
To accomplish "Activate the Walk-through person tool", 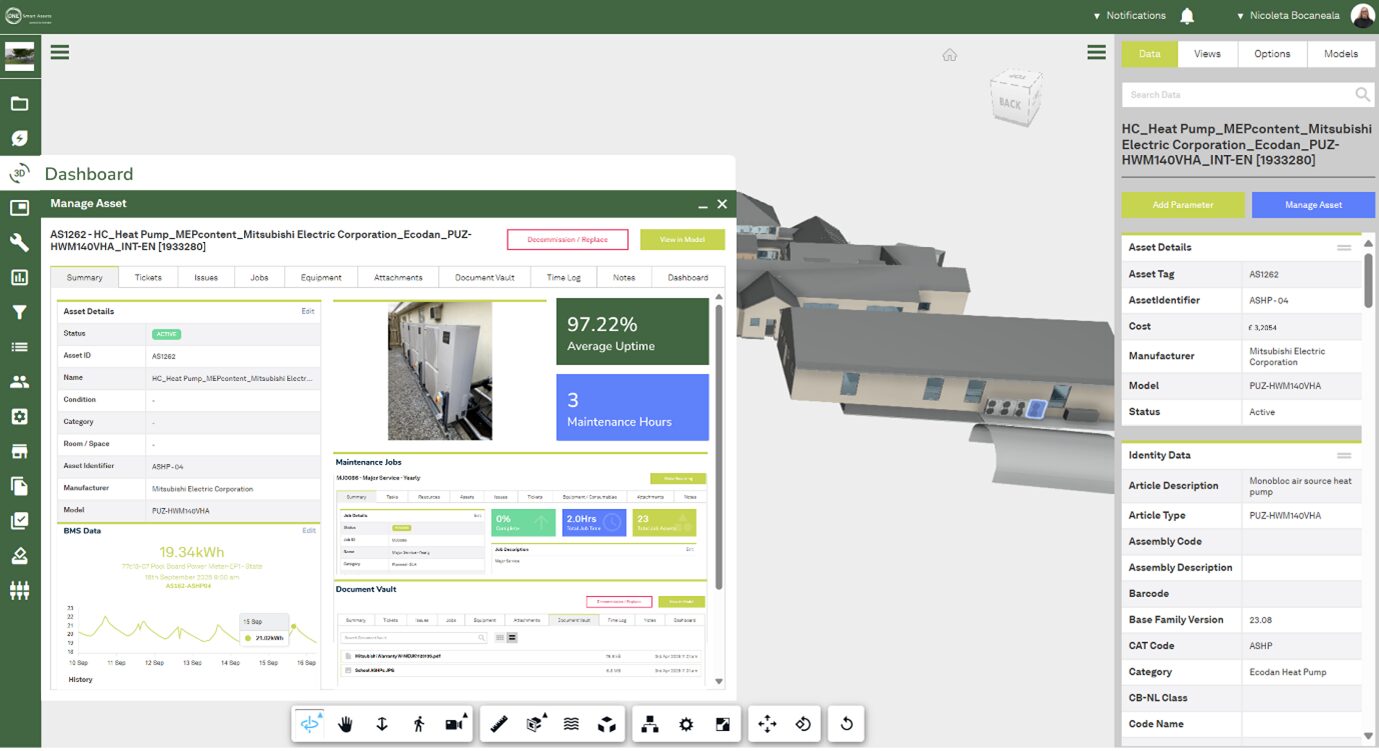I will [418, 723].
